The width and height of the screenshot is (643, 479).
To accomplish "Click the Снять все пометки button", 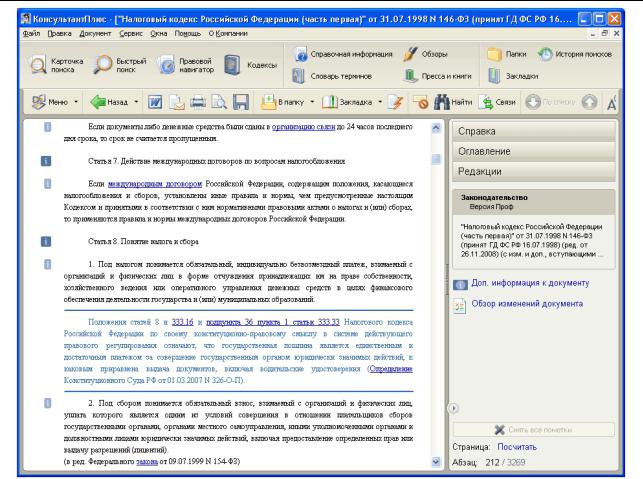I will [x=534, y=430].
